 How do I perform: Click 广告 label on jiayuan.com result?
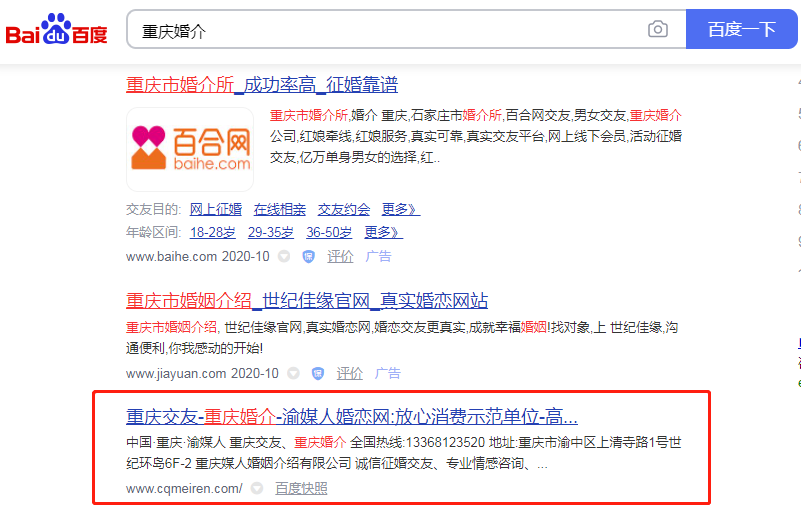click(x=388, y=374)
